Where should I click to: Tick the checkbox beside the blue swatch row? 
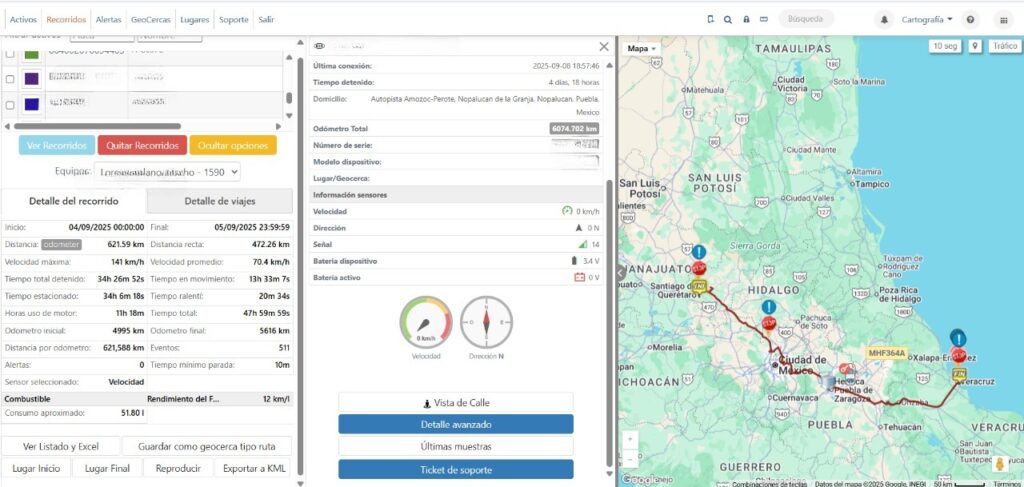click(11, 104)
